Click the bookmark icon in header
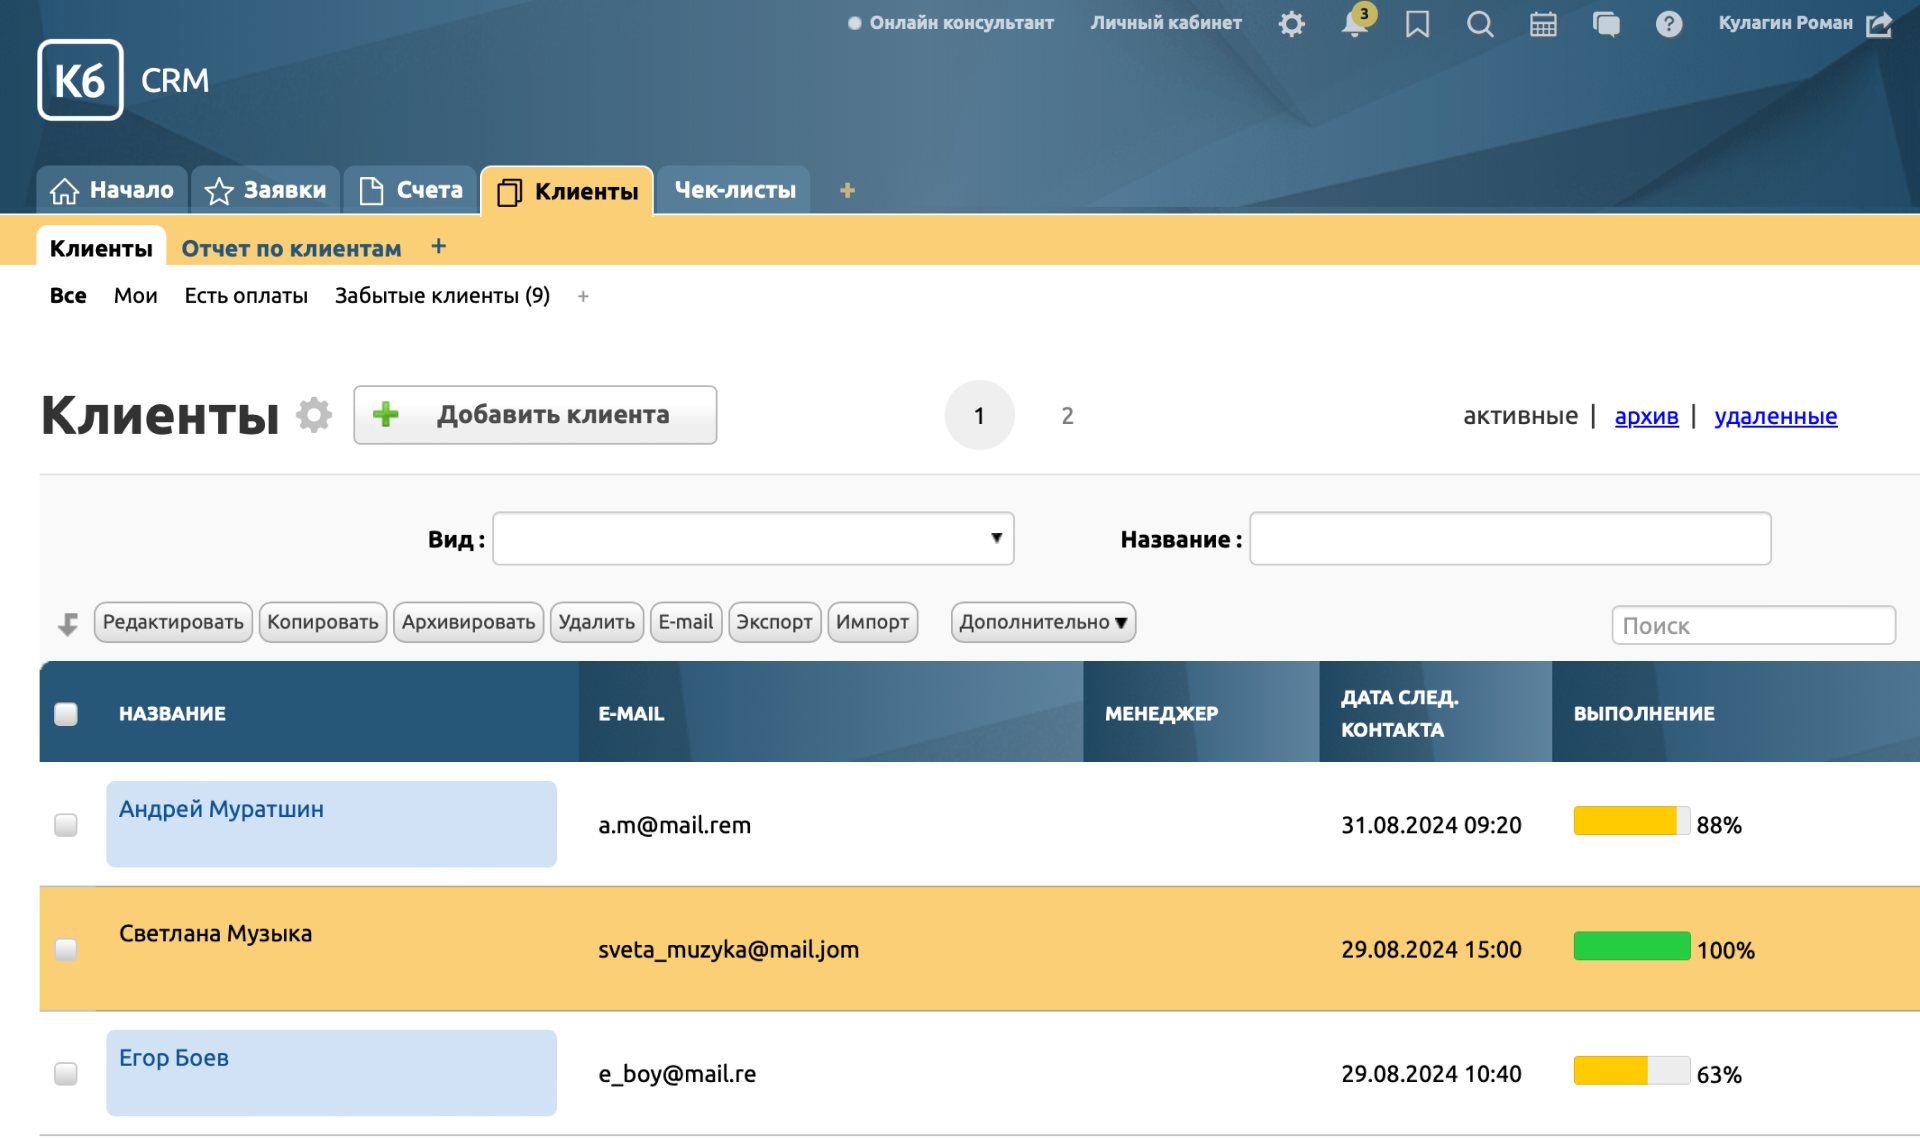The image size is (1920, 1140). coord(1417,24)
